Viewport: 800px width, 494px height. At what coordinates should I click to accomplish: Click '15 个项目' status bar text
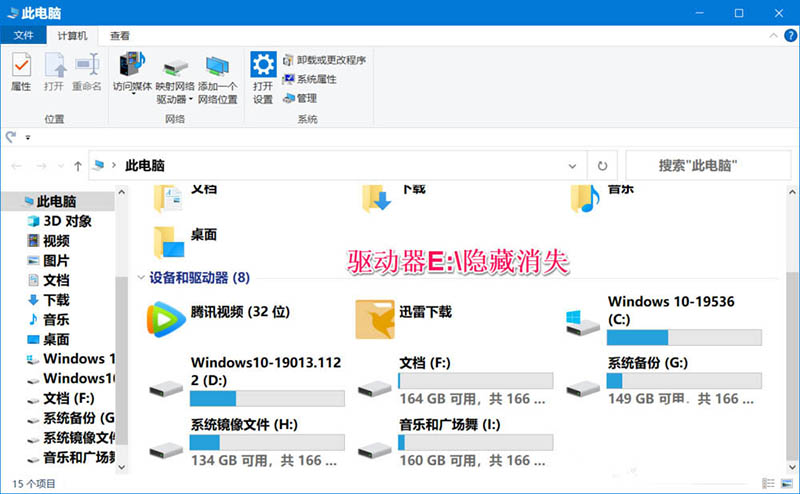click(x=34, y=483)
